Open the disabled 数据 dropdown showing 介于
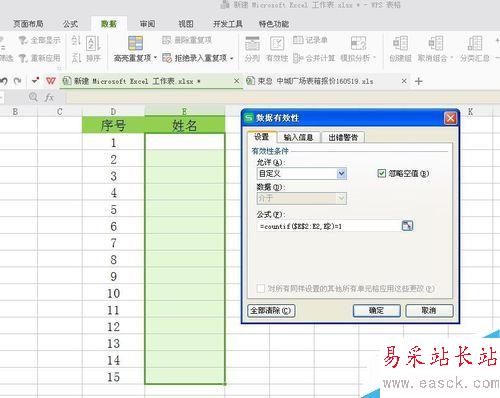The height and width of the screenshot is (398, 500). click(x=302, y=198)
